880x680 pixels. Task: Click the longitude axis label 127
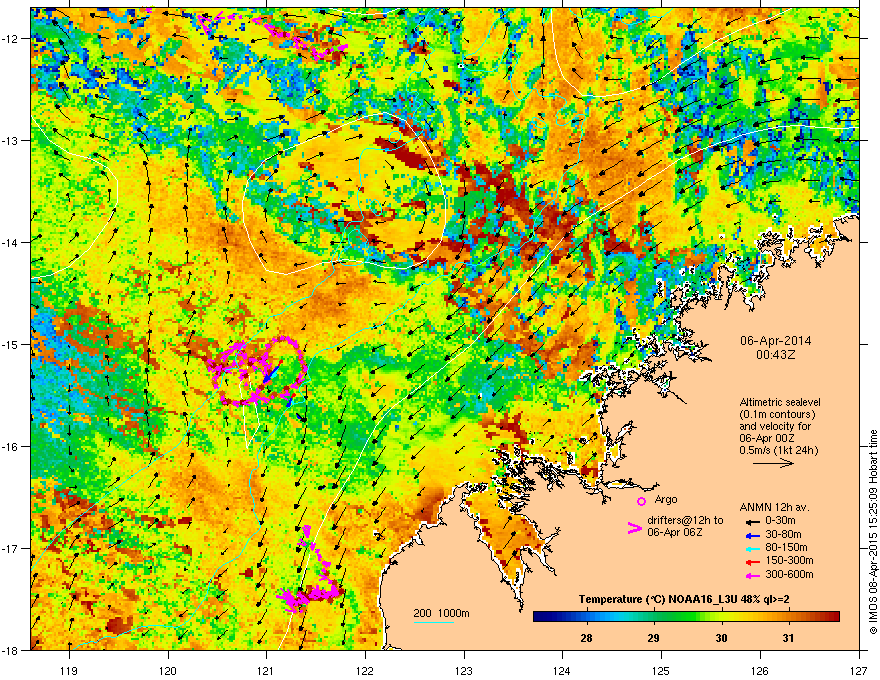[859, 670]
